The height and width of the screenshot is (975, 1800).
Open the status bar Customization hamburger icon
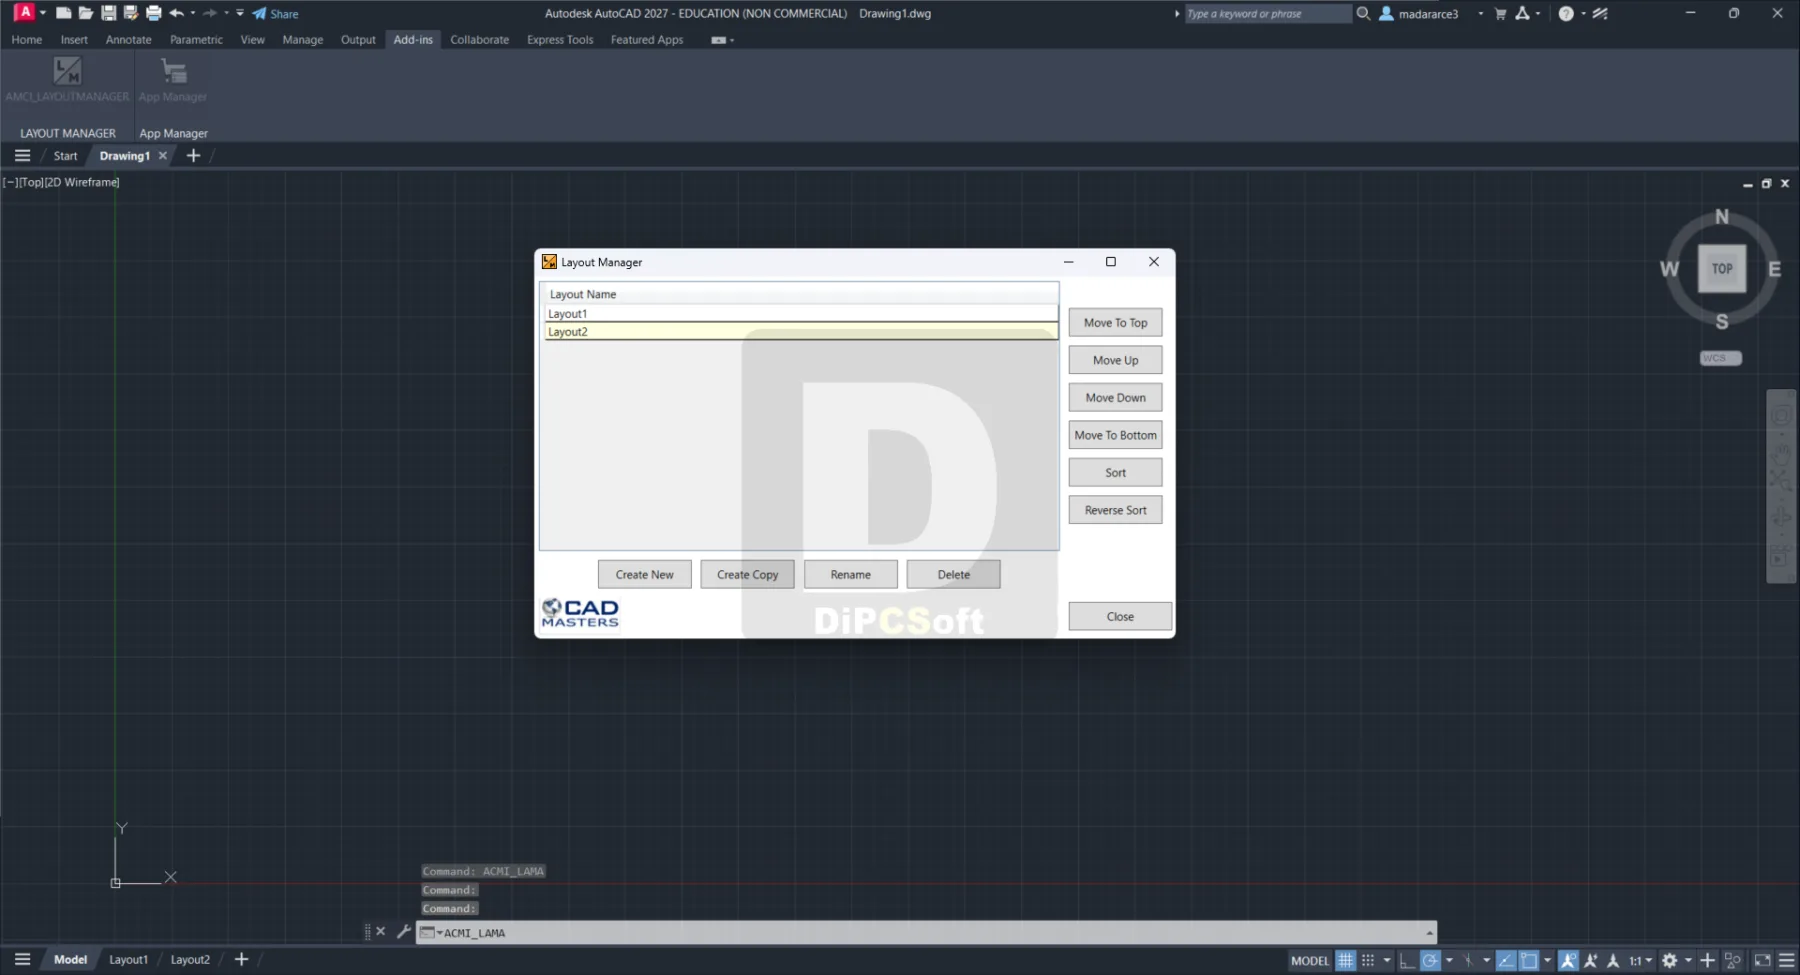point(1787,960)
